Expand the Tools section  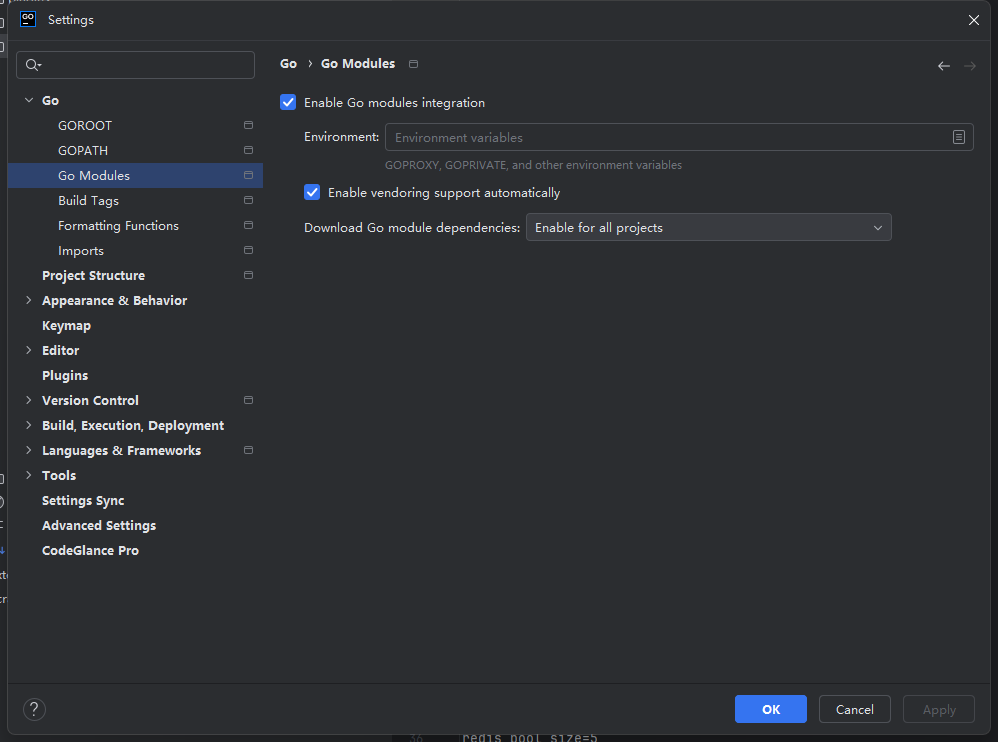coord(29,475)
